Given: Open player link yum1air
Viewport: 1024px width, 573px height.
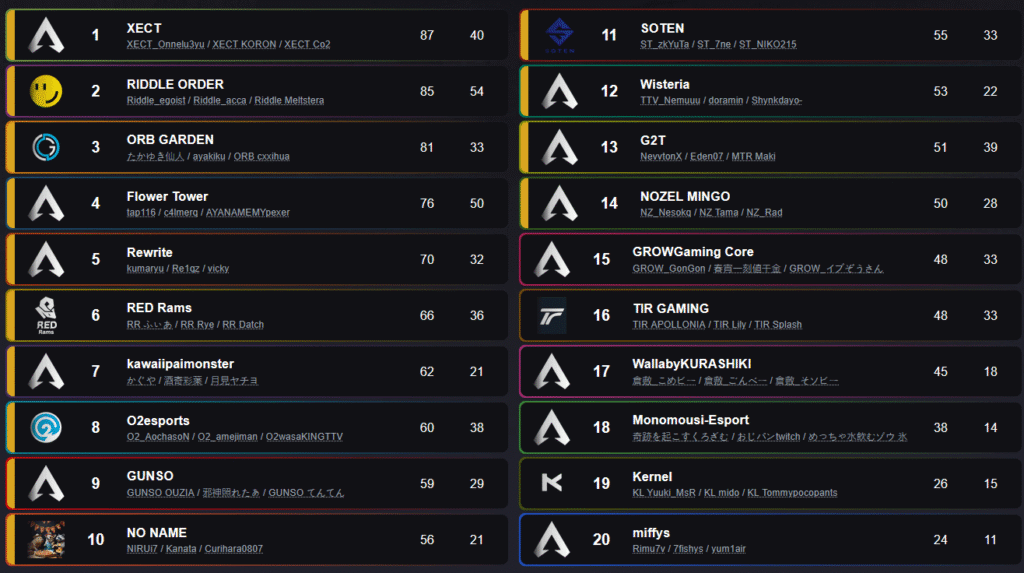Looking at the screenshot, I should [728, 549].
